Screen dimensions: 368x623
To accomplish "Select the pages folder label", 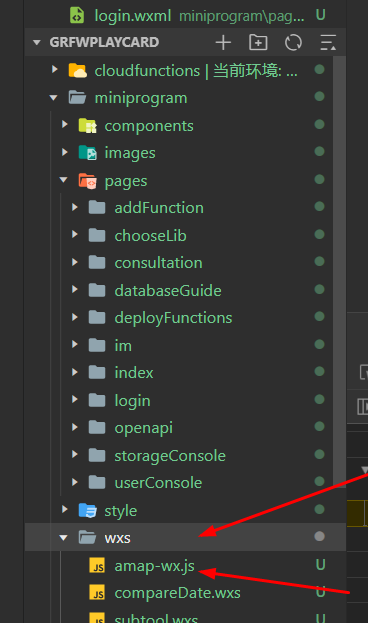I will point(126,182).
